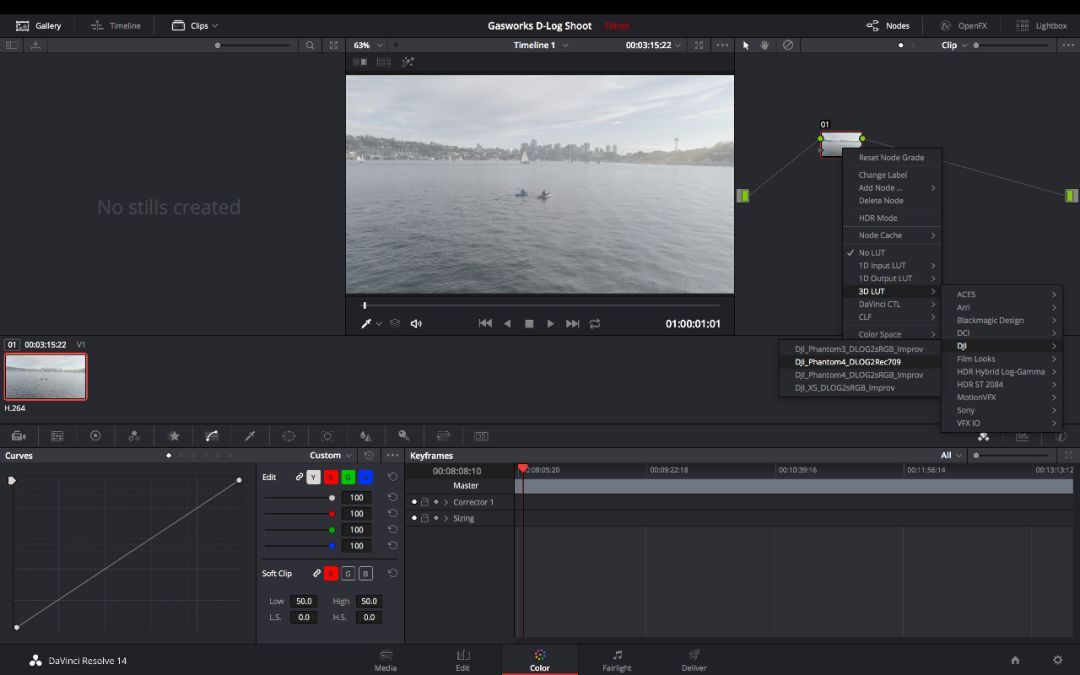This screenshot has width=1080, height=675.
Task: Open the Curves palette icon
Action: [211, 436]
